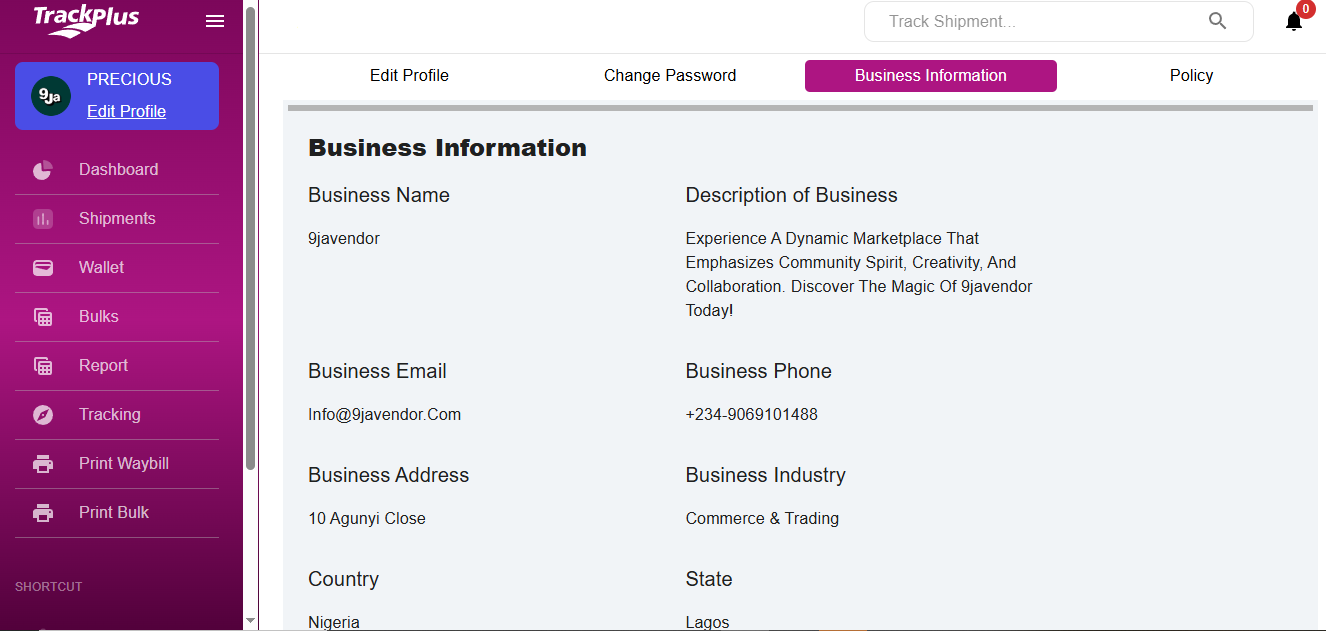Click the address 10 Agunyi Close
The image size is (1326, 631).
(x=367, y=519)
